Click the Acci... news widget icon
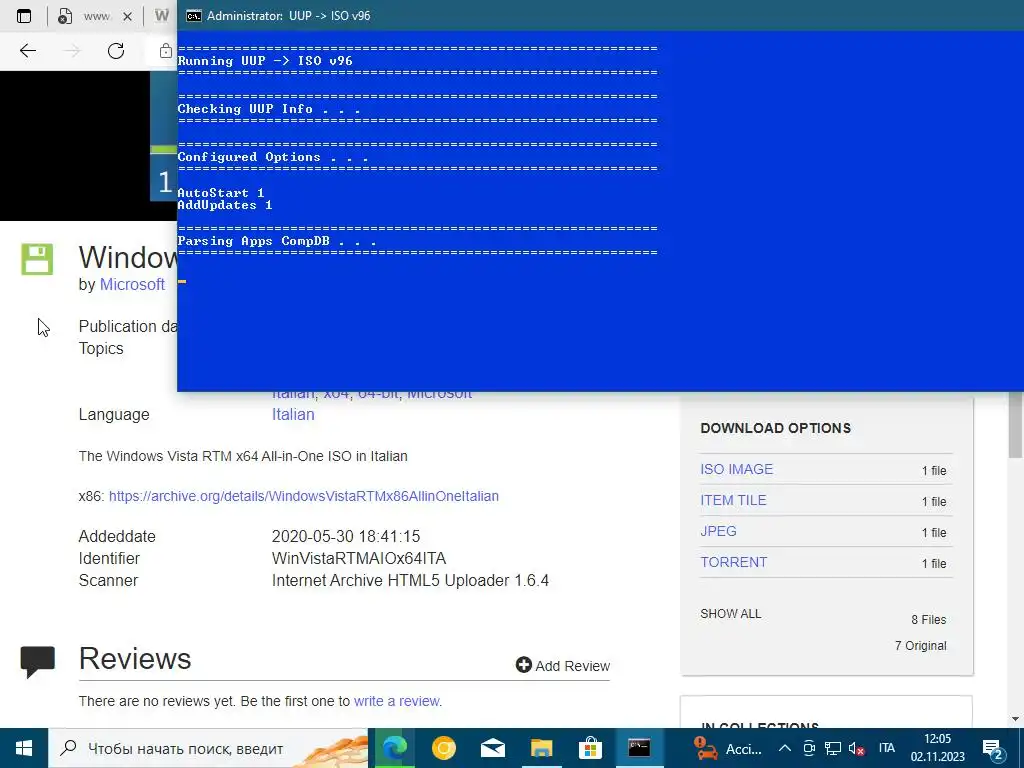 coord(705,748)
